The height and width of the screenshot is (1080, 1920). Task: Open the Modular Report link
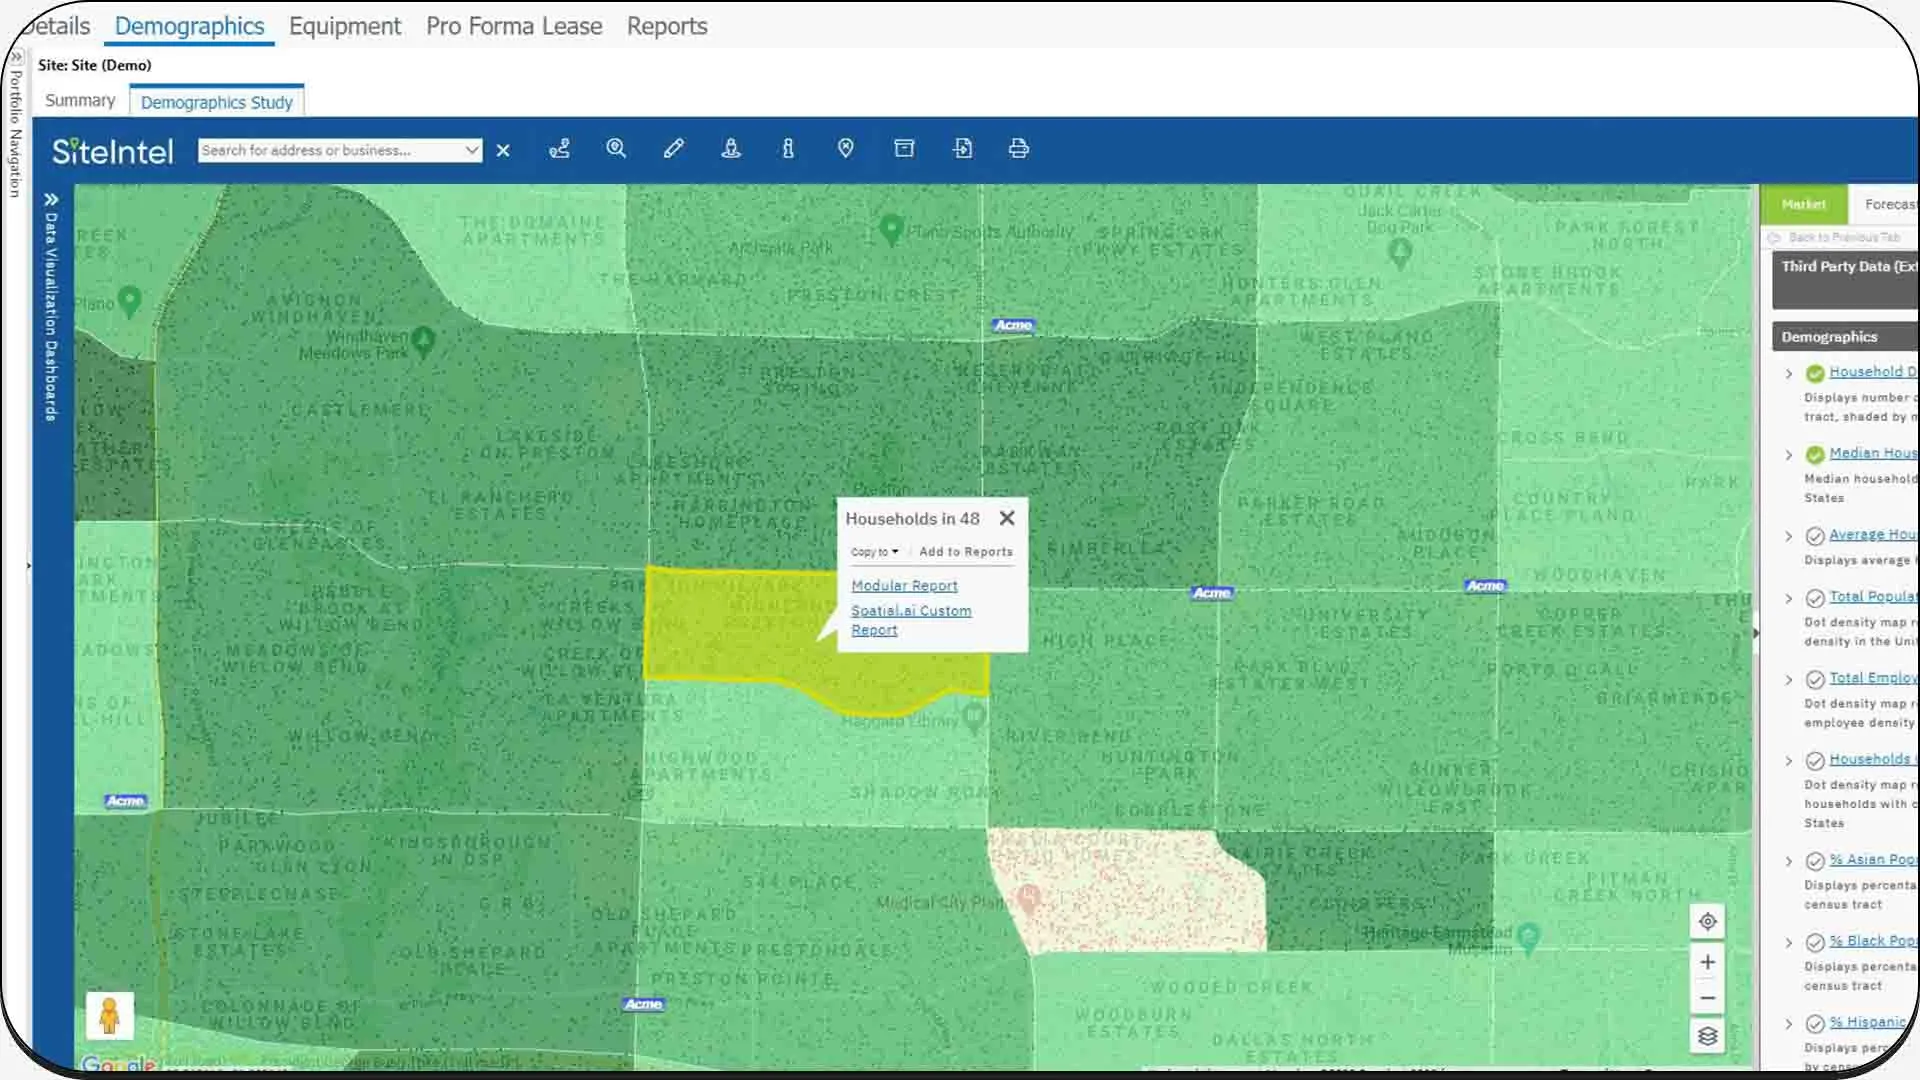click(904, 586)
